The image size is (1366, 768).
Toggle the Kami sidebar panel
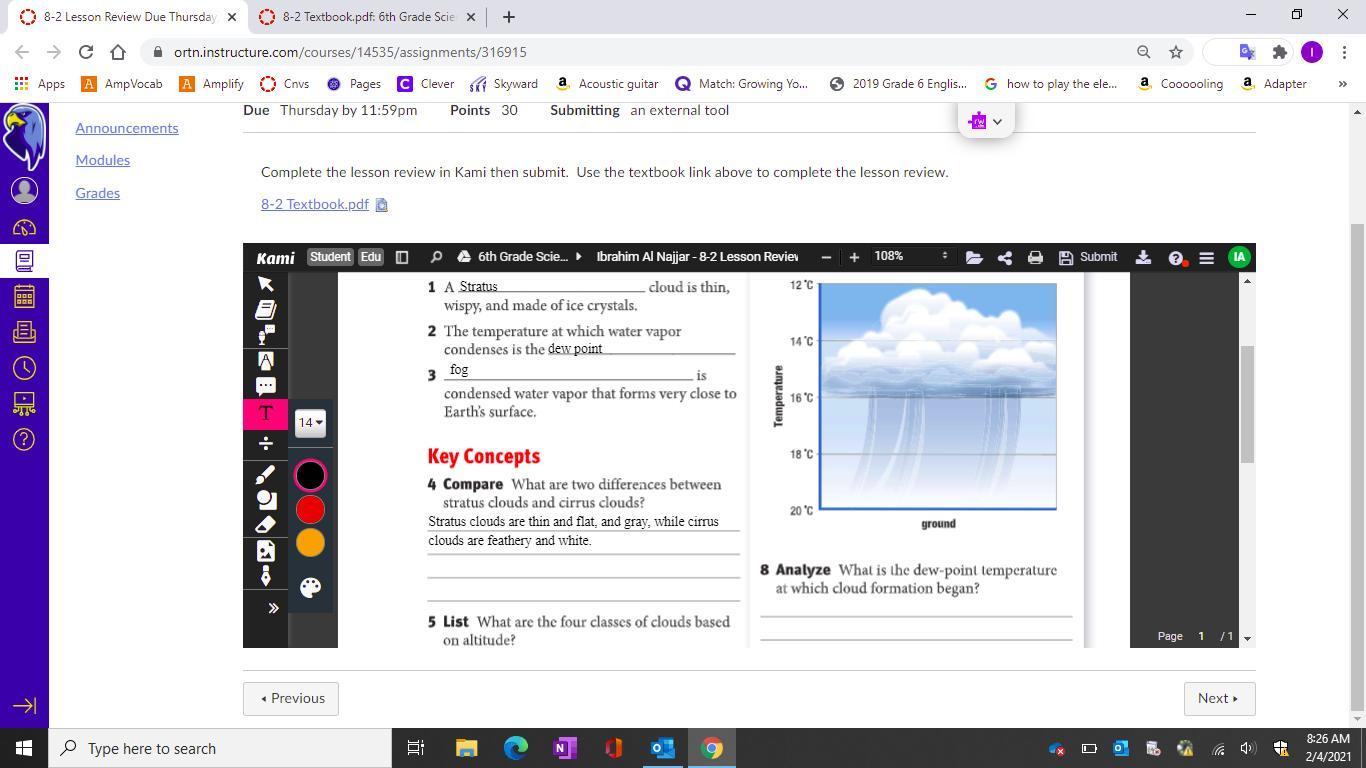tap(402, 257)
